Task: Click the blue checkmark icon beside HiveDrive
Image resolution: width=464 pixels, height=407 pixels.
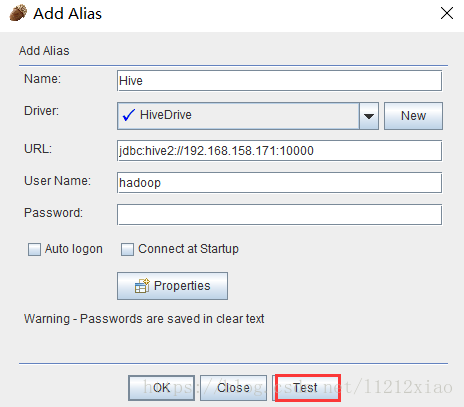Action: tap(129, 115)
